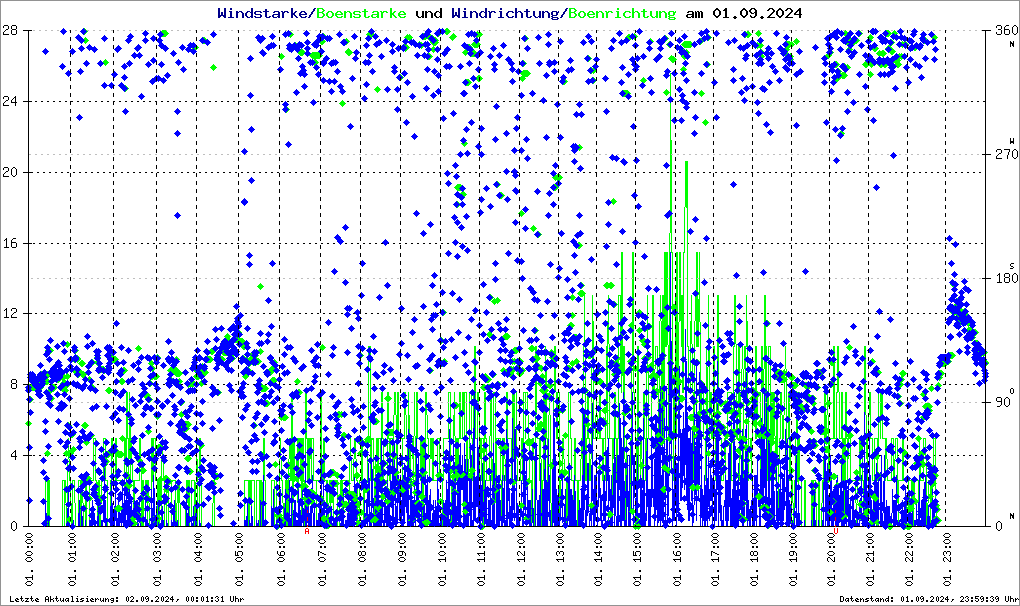Click the '01. 23:00' time label
The height and width of the screenshot is (606, 1020).
[948, 559]
